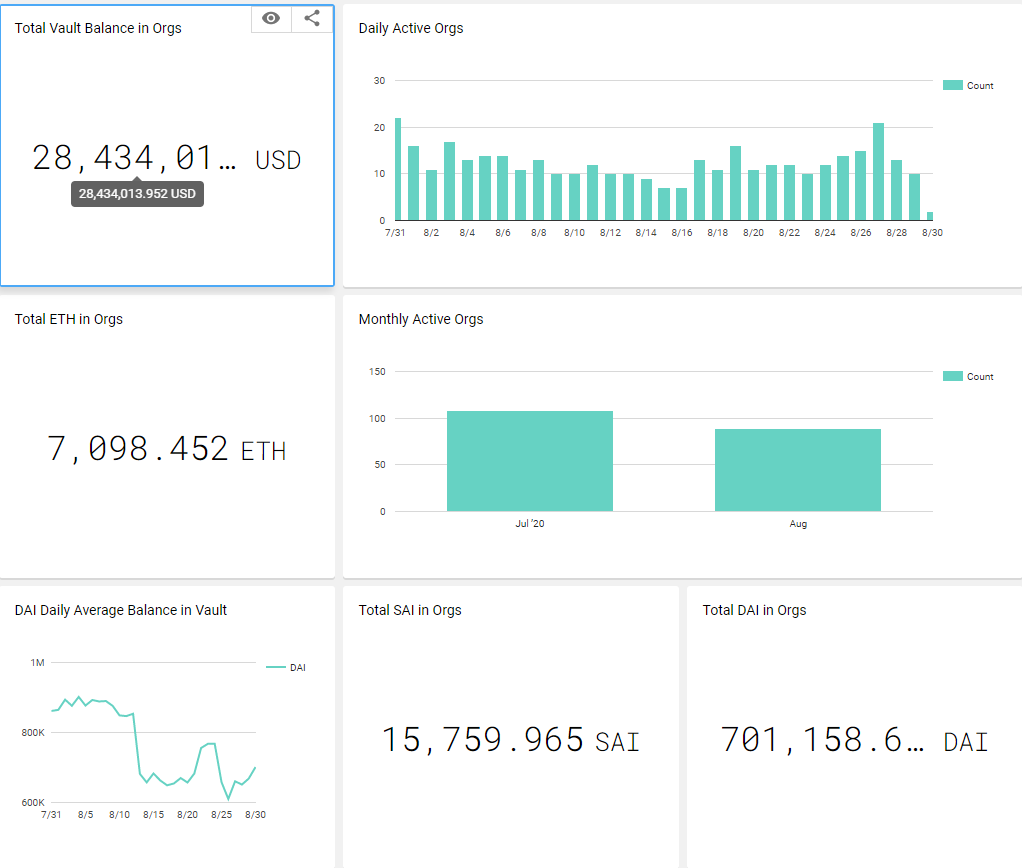1022x868 pixels.
Task: Click the short 8/30 bar in Daily Active Orgs
Action: coord(930,216)
